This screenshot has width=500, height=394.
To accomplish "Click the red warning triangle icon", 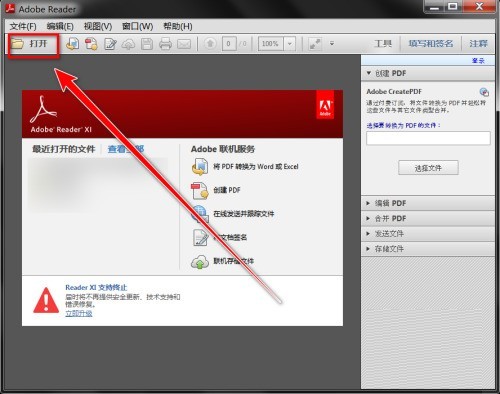I will [x=46, y=300].
